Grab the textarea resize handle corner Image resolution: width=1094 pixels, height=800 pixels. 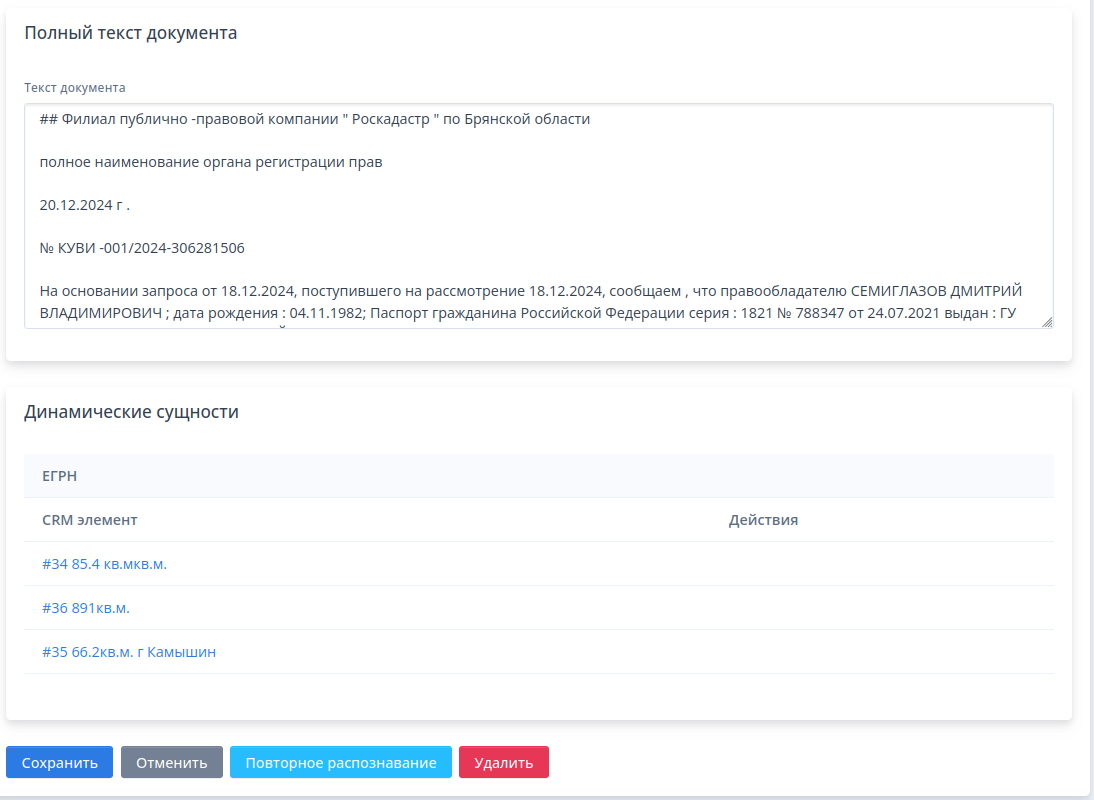coord(1046,321)
